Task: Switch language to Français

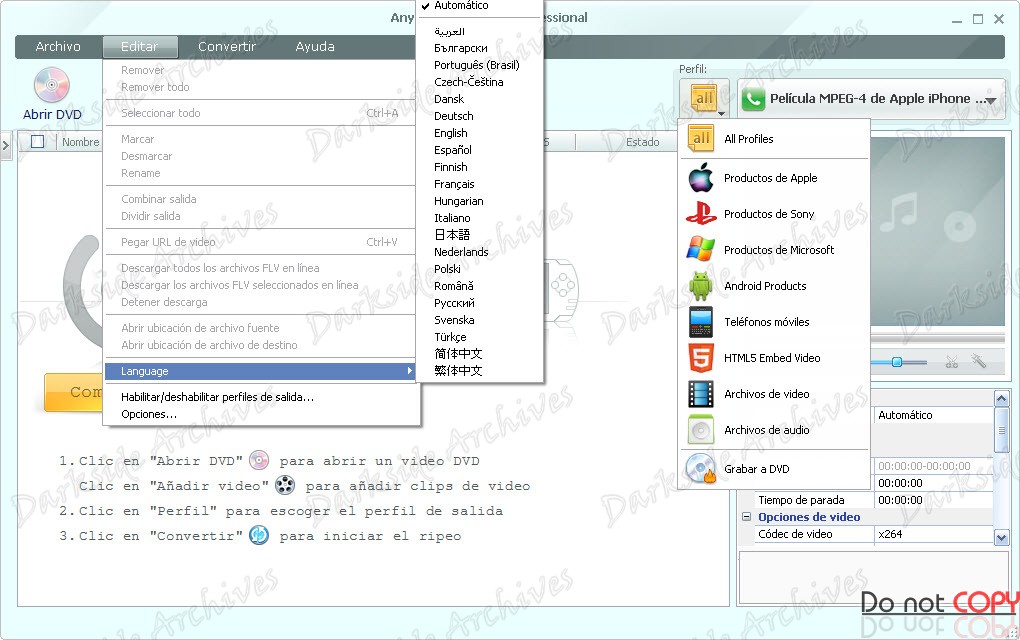Action: point(454,184)
